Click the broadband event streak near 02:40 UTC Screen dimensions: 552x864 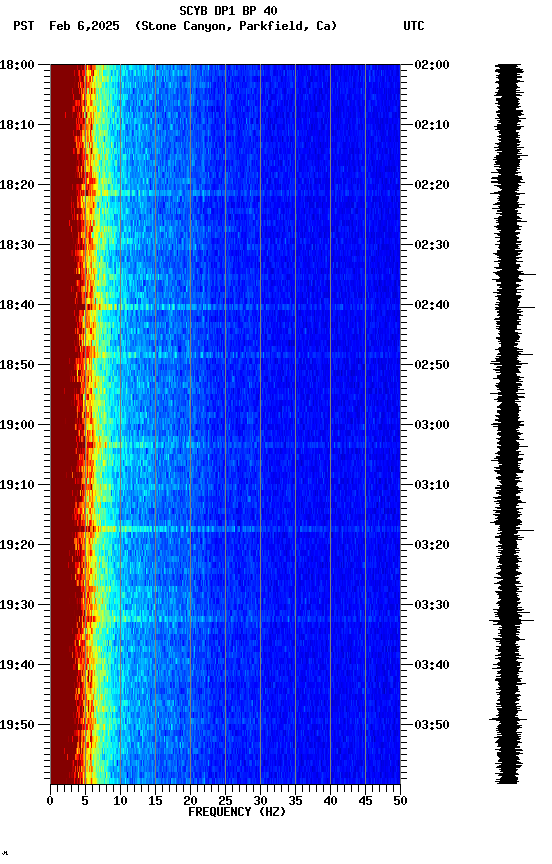(x=225, y=307)
